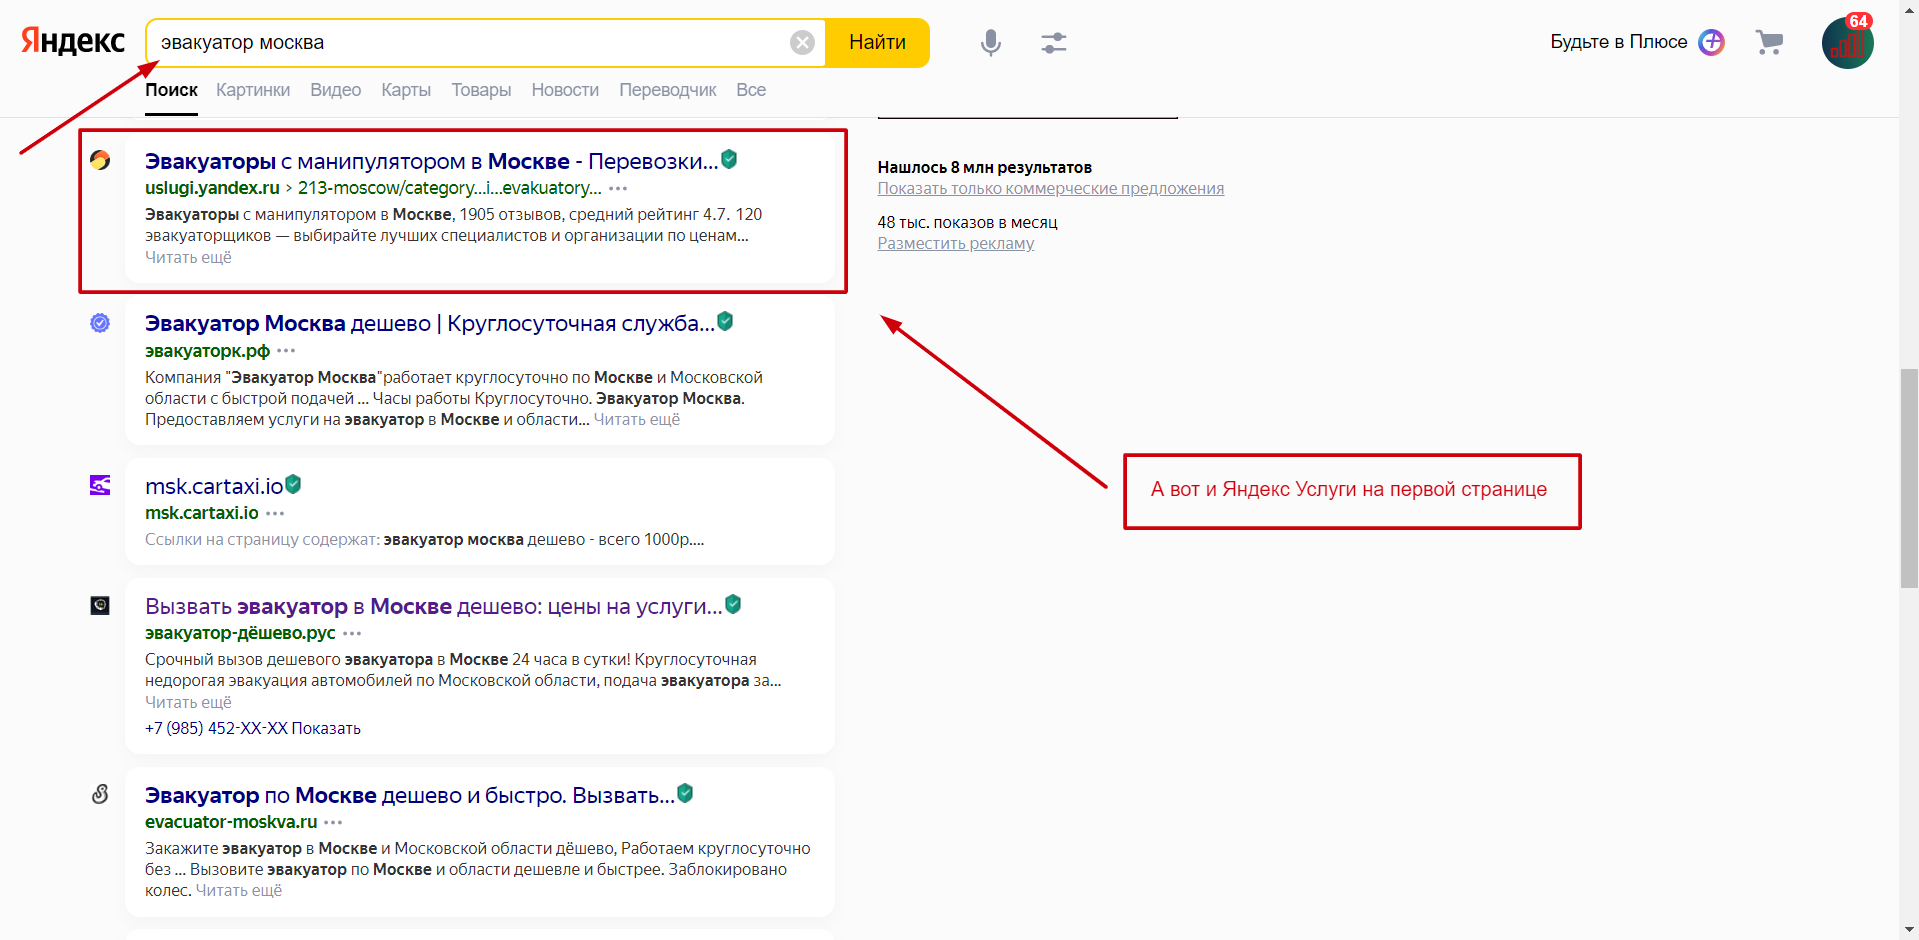Screen dimensions: 1919x940
Task: Expand Читать ещё under the Yandex Uslugi snippet
Action: (x=188, y=257)
